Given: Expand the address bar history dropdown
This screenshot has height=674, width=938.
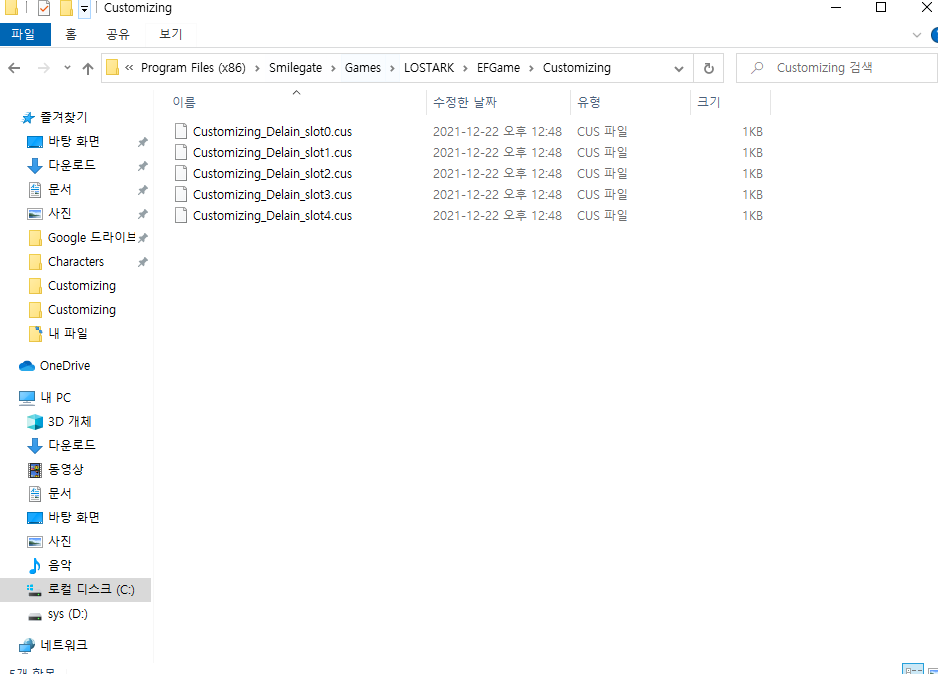Looking at the screenshot, I should (679, 68).
